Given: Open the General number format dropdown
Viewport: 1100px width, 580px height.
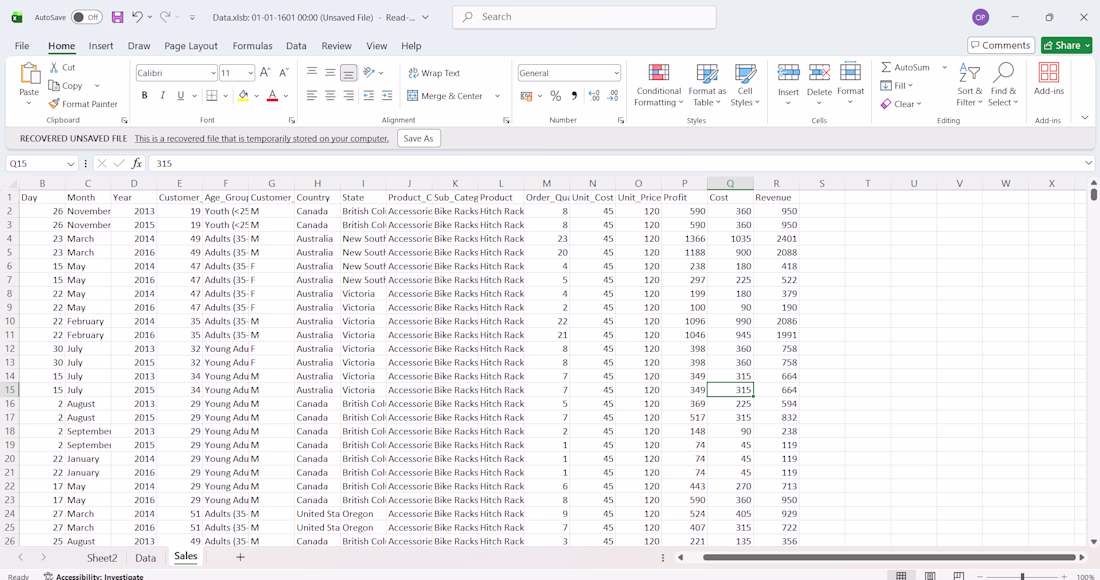Looking at the screenshot, I should point(615,73).
